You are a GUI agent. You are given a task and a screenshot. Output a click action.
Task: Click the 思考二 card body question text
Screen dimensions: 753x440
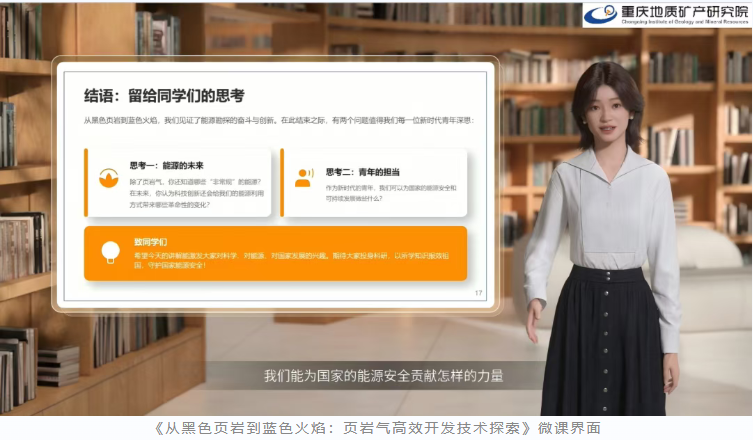pos(391,193)
